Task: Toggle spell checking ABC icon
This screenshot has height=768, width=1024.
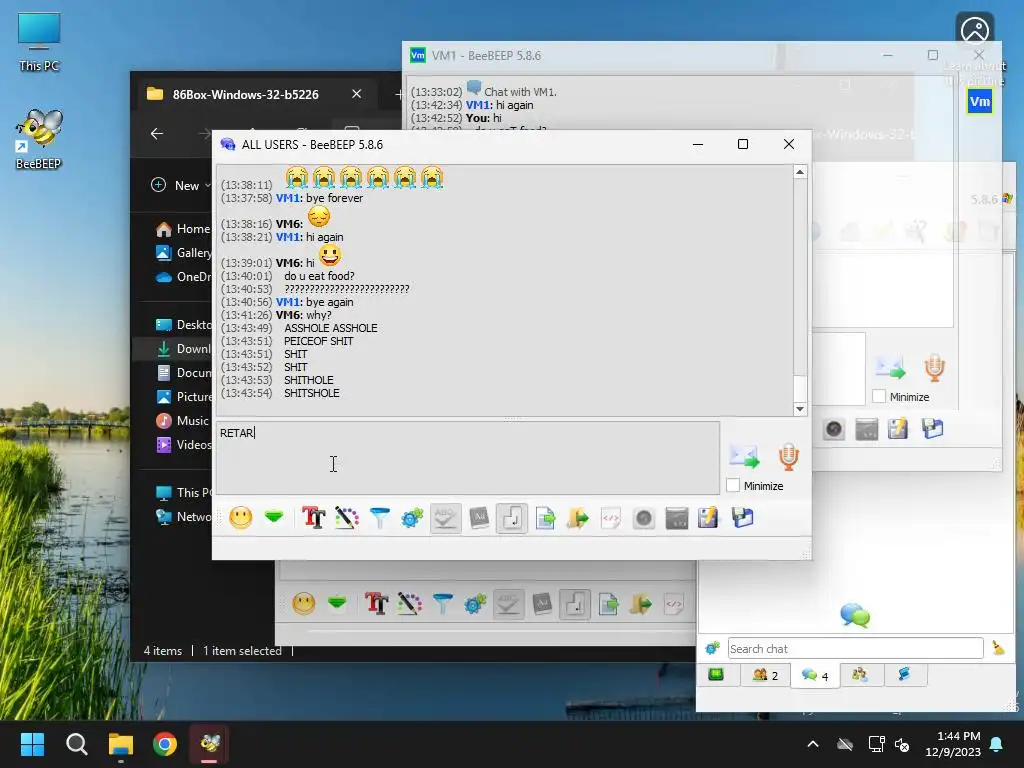Action: coord(446,519)
